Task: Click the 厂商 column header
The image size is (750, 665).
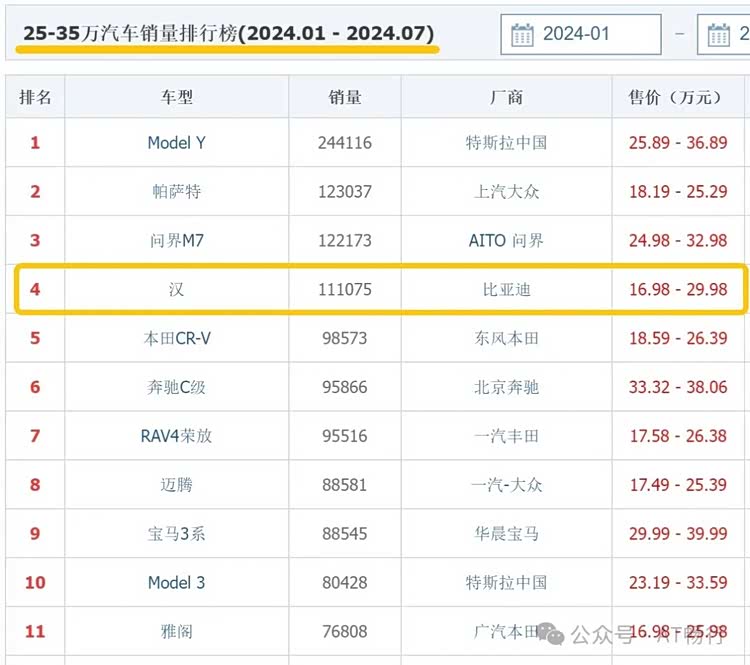Action: (506, 97)
